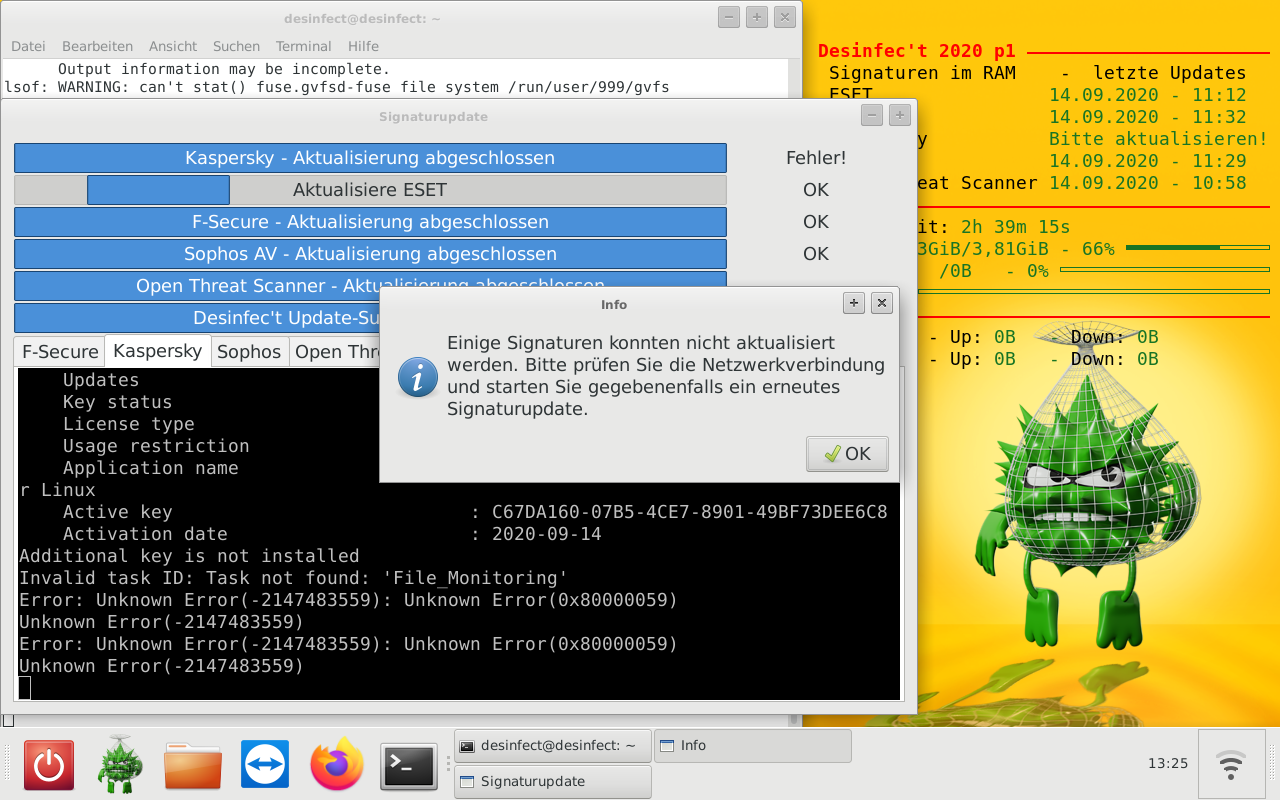Click the 'License type' log line
Image resolution: width=1280 pixels, height=800 pixels.
[128, 424]
